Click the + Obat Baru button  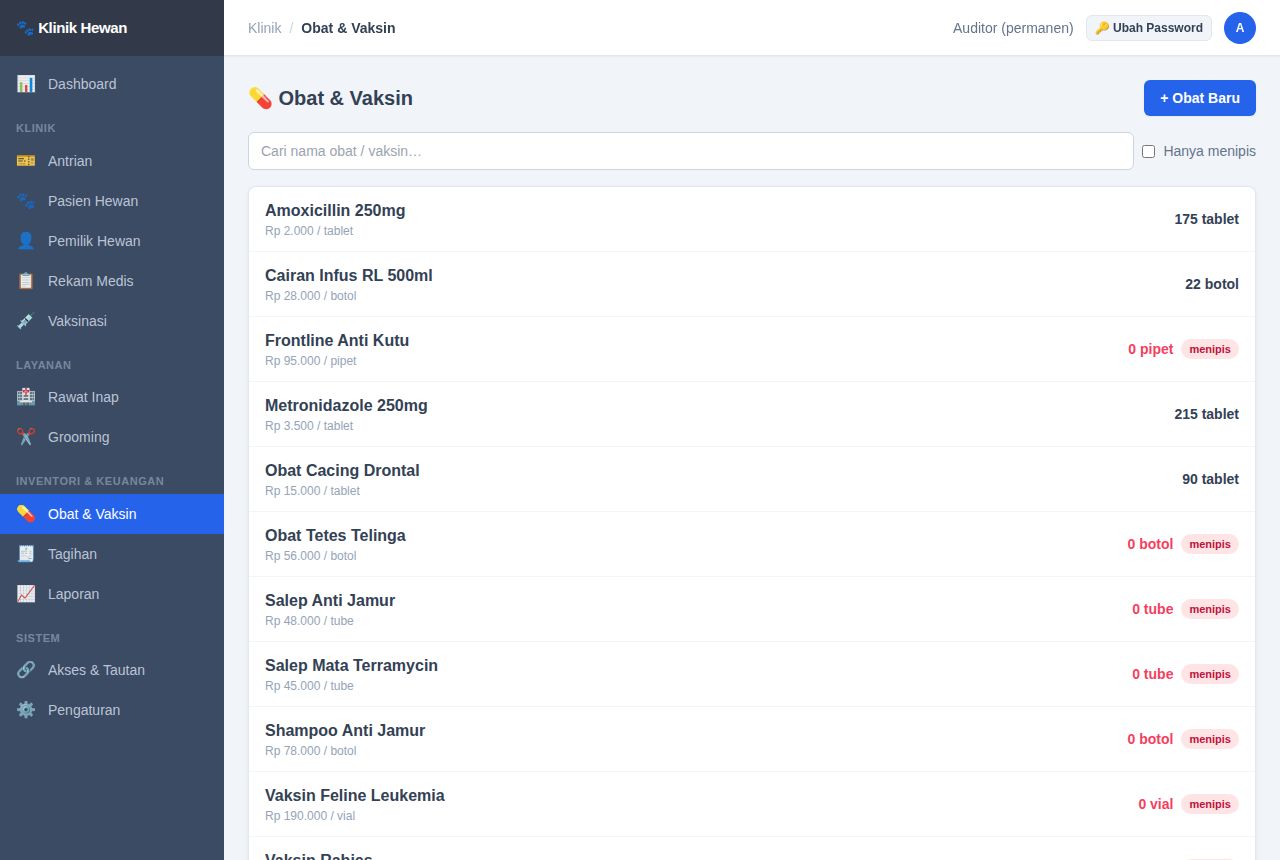(1200, 98)
